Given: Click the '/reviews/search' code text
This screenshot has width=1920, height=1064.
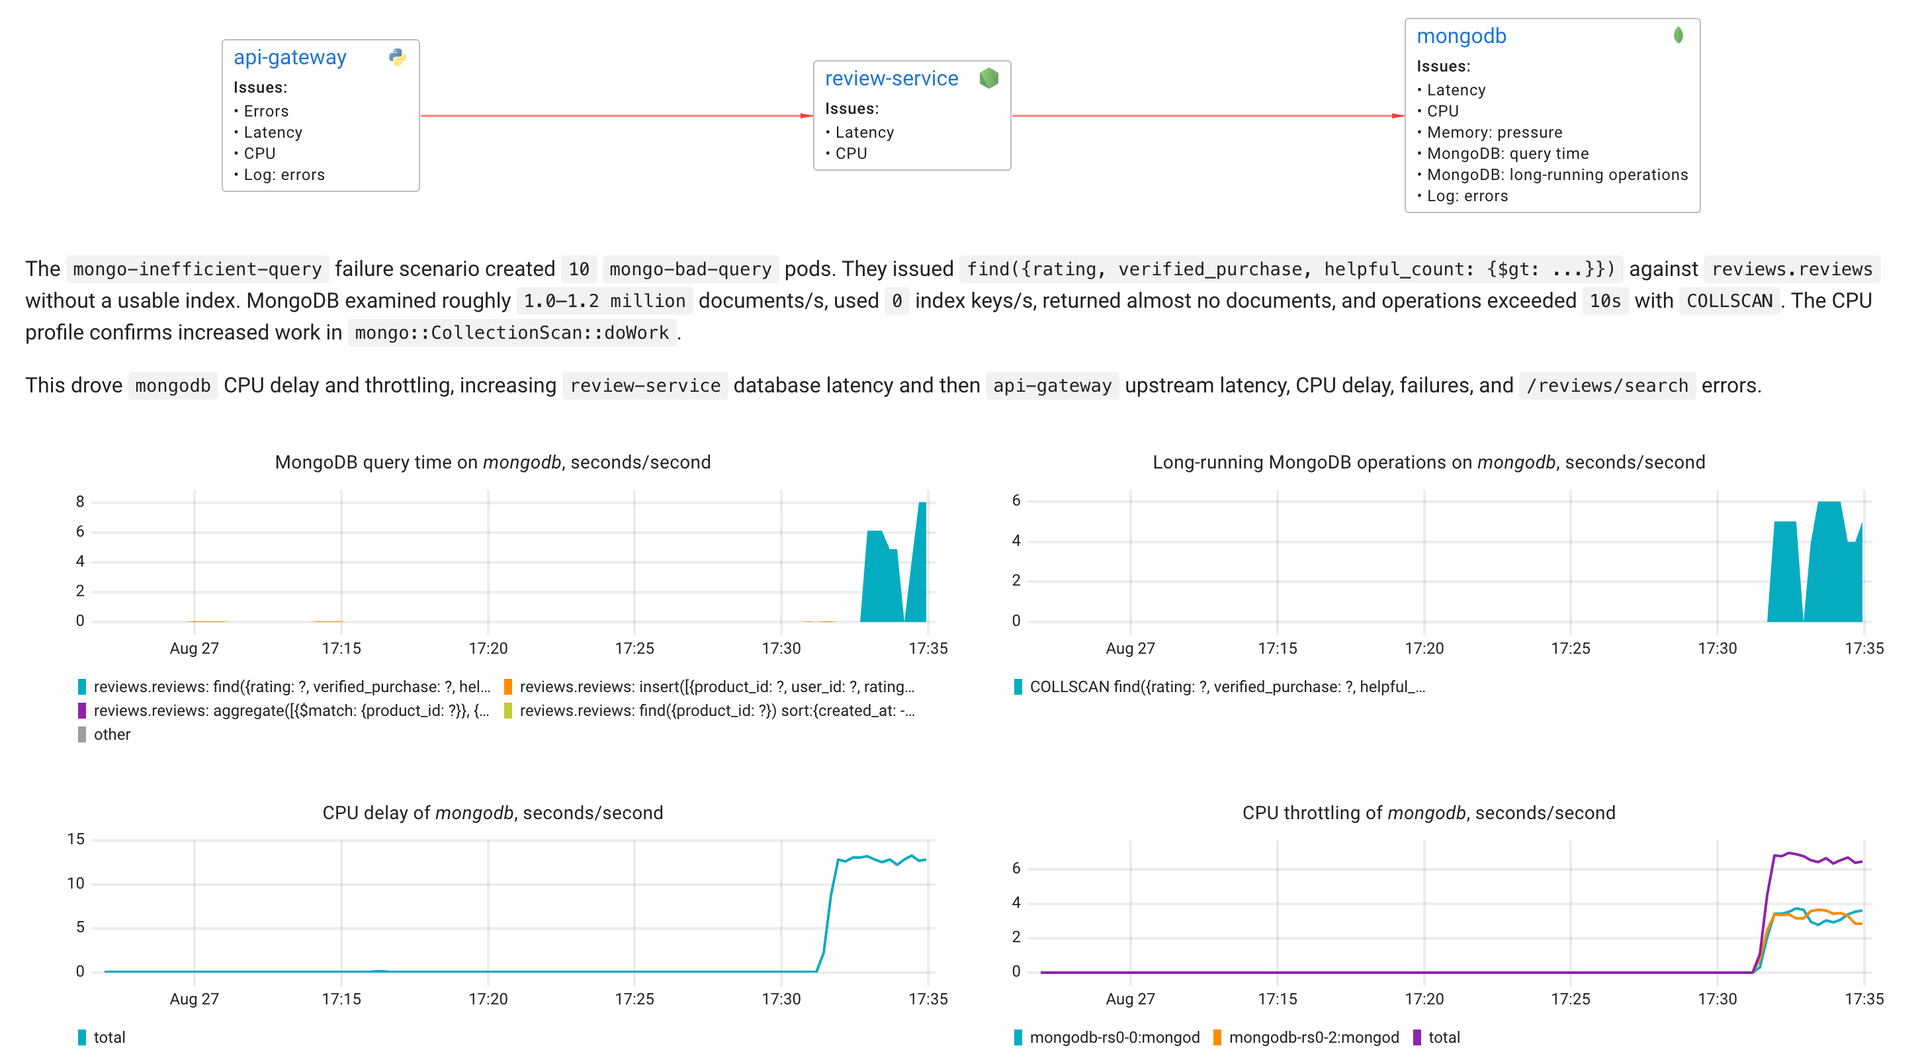Looking at the screenshot, I should 1607,386.
